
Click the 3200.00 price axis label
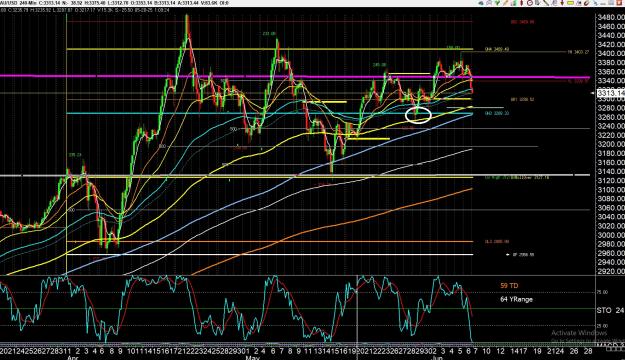(x=611, y=144)
